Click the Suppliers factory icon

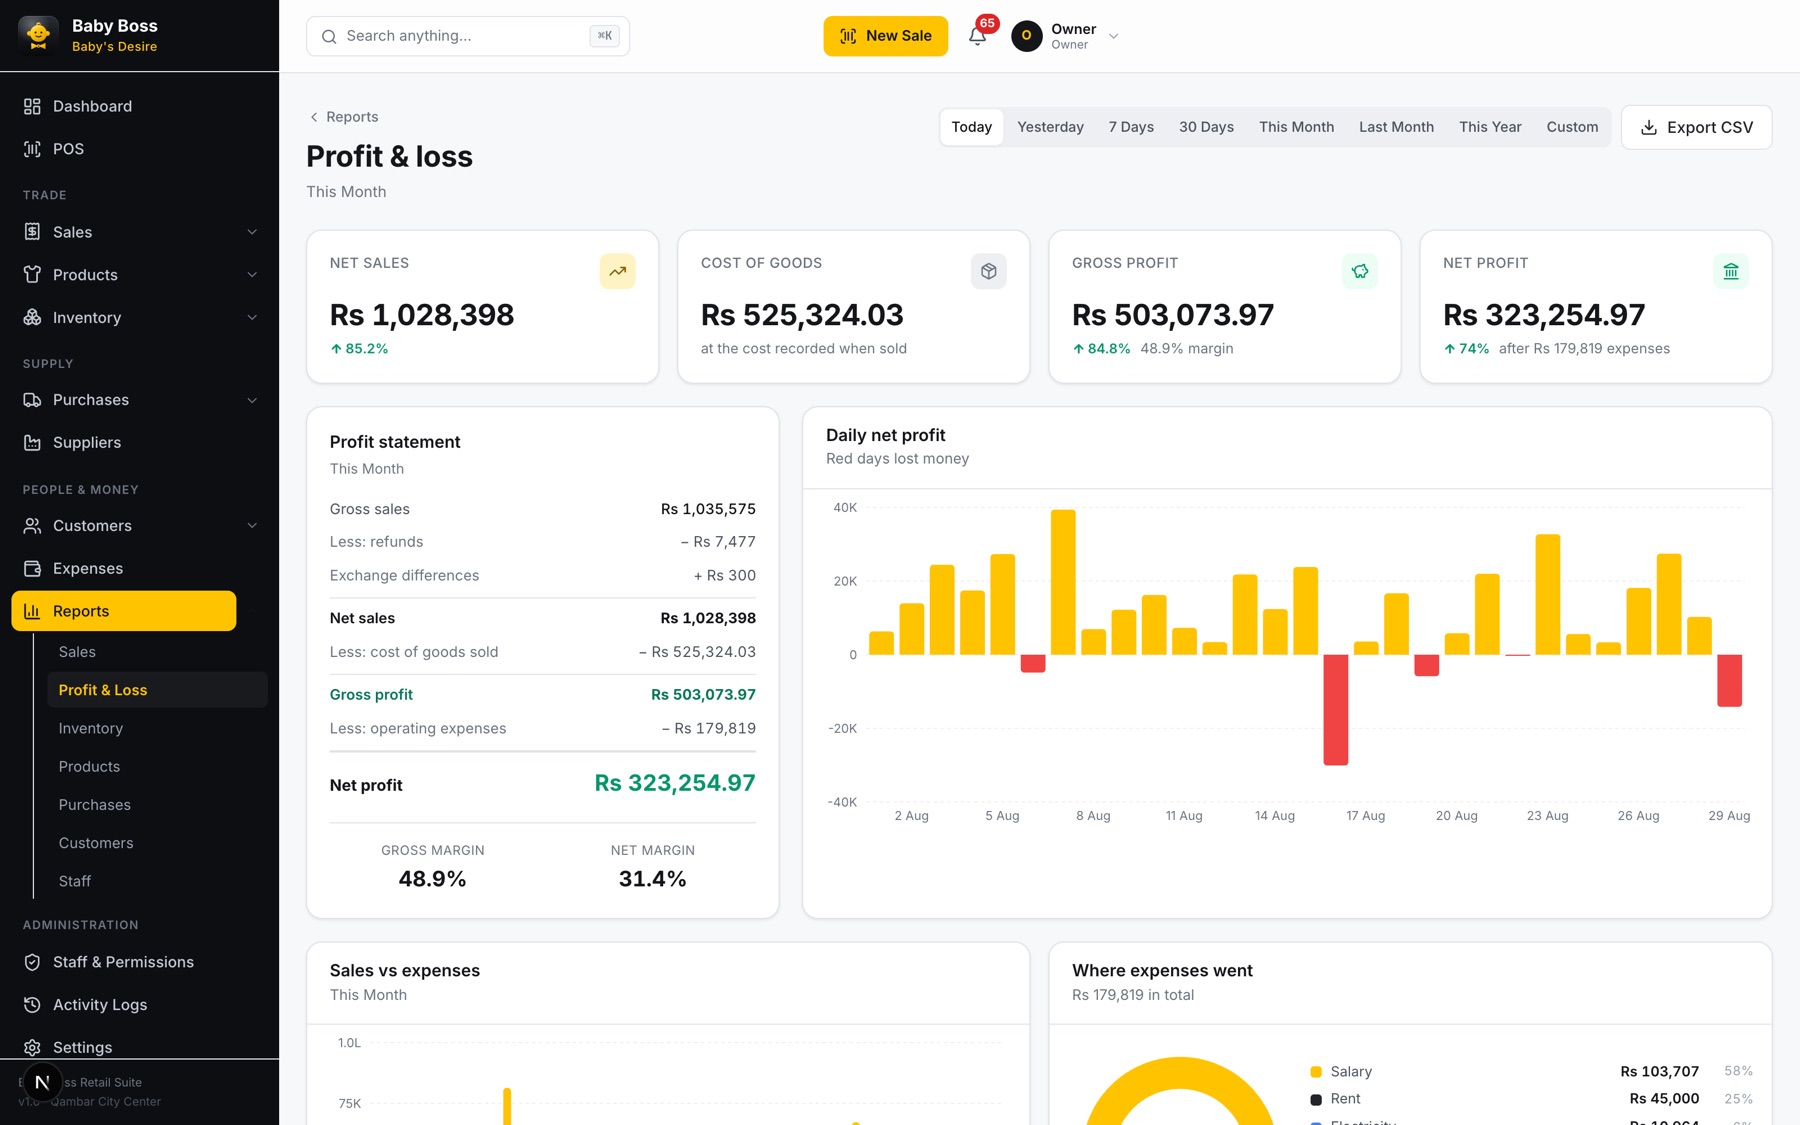[32, 443]
